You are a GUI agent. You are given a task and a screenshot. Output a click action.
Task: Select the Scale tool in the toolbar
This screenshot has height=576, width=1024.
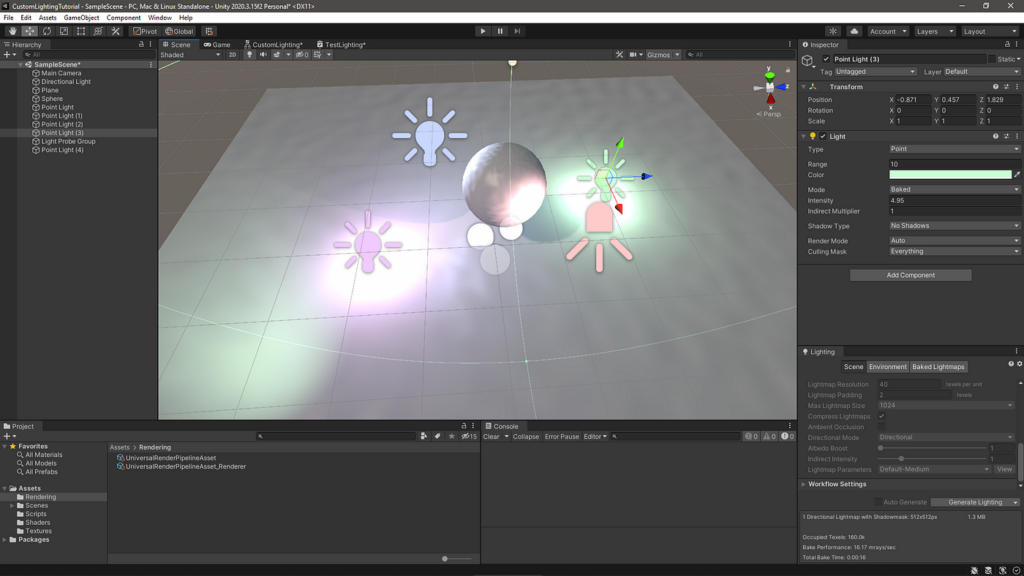tap(62, 31)
